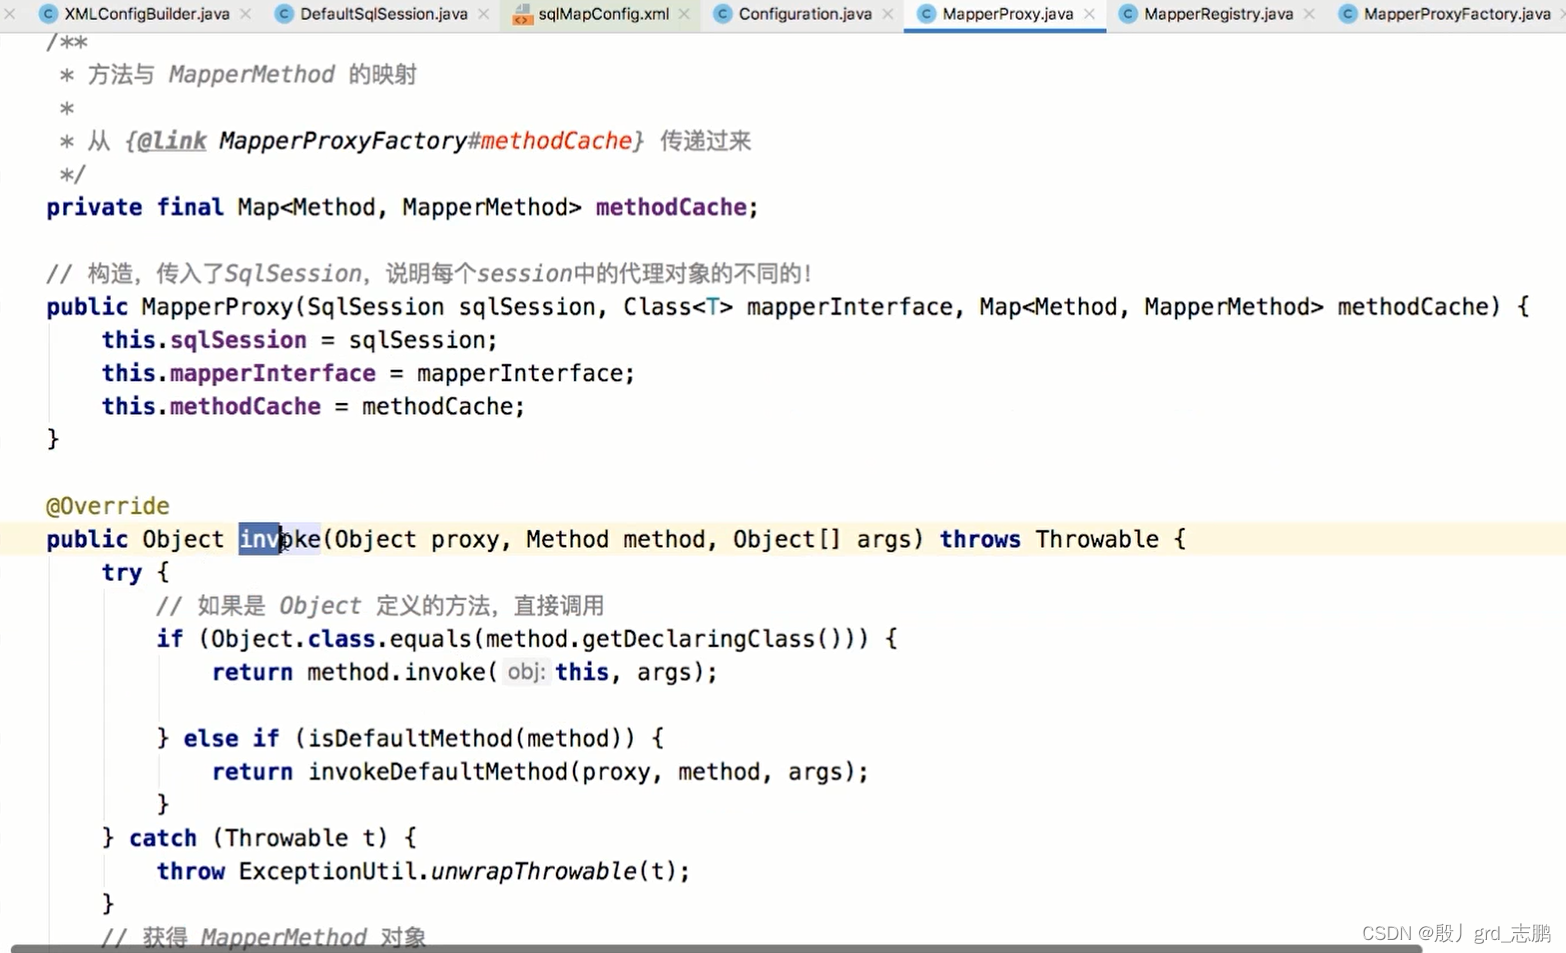The image size is (1566, 953).
Task: Open the sqlMapConfig.xml tab
Action: [x=603, y=14]
